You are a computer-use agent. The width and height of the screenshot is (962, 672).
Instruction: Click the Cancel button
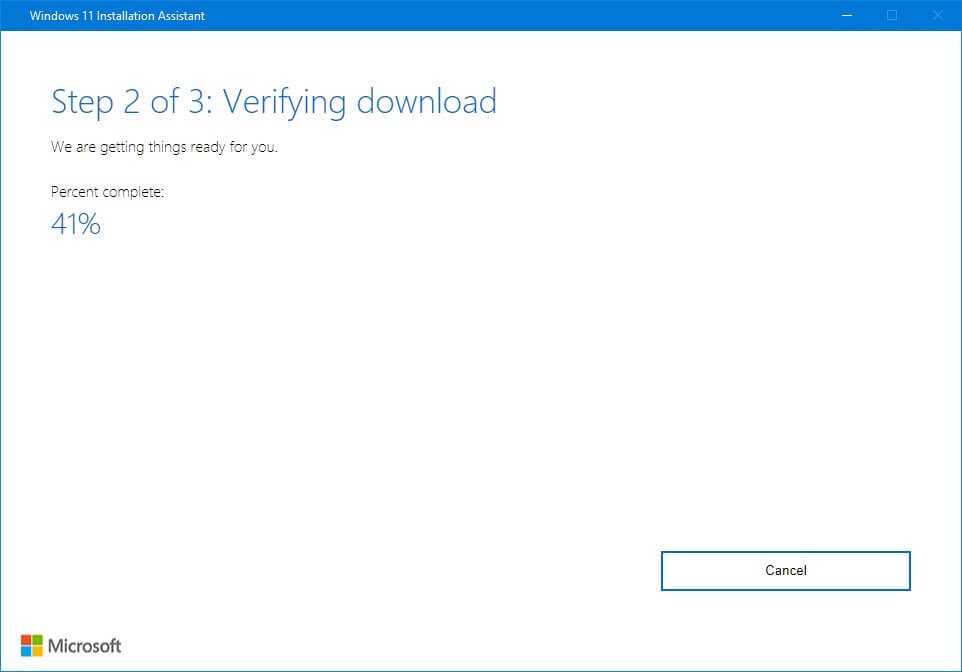(785, 570)
